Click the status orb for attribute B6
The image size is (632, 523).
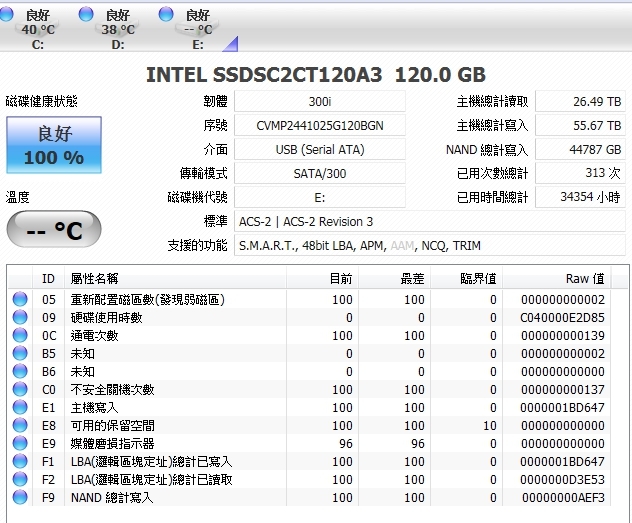point(20,371)
